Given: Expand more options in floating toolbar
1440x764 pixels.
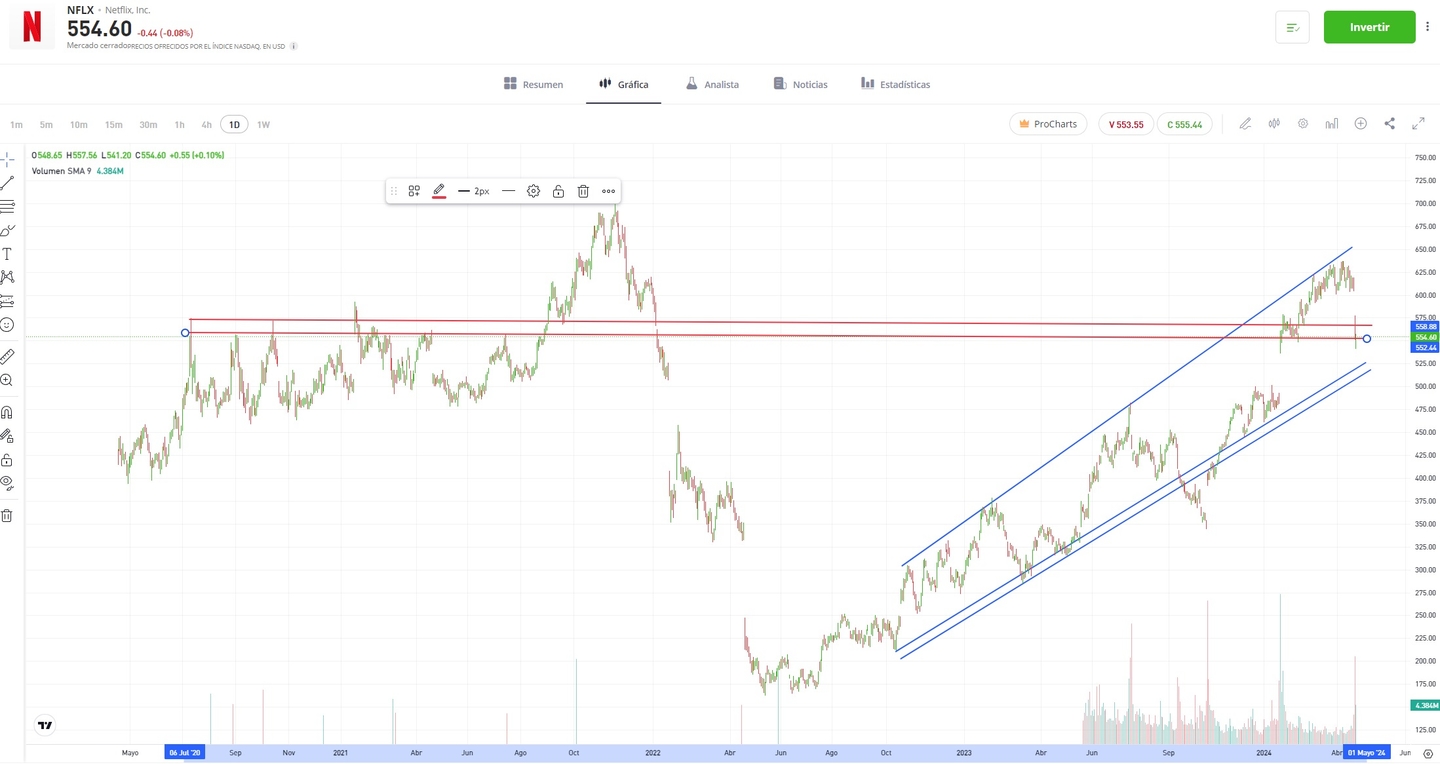Looking at the screenshot, I should click(608, 191).
